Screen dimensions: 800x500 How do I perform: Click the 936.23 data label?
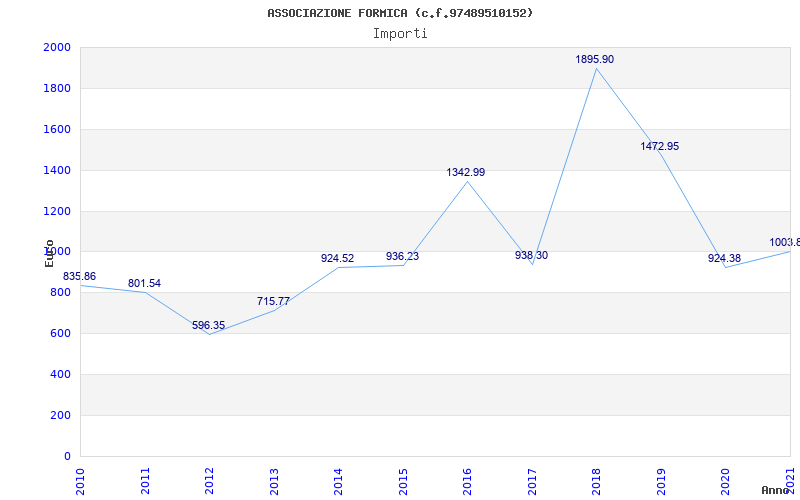point(402,256)
